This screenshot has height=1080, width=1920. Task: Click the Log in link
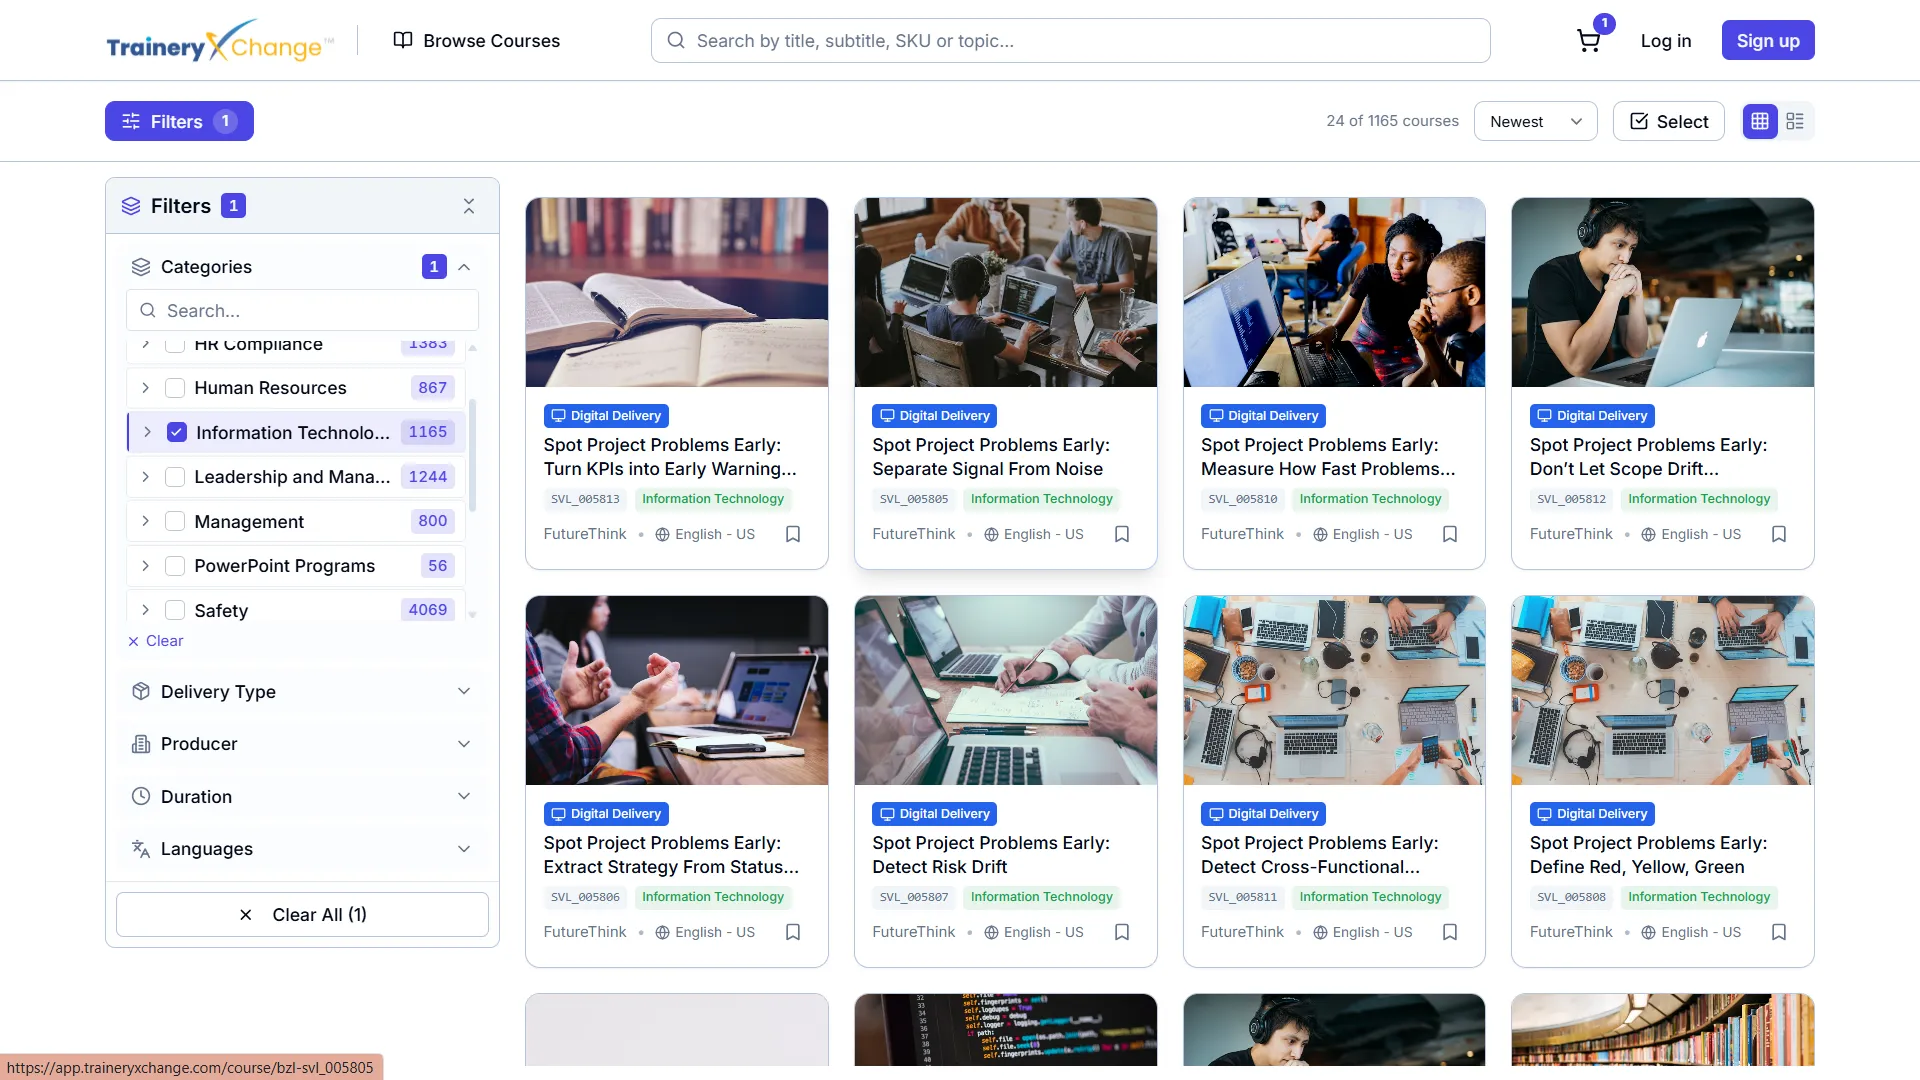coord(1665,41)
